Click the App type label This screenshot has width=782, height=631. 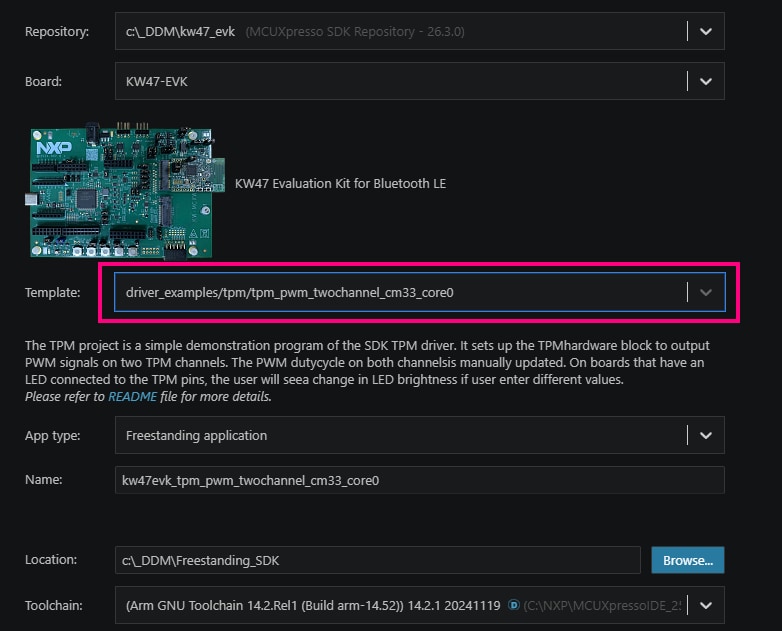click(x=52, y=435)
